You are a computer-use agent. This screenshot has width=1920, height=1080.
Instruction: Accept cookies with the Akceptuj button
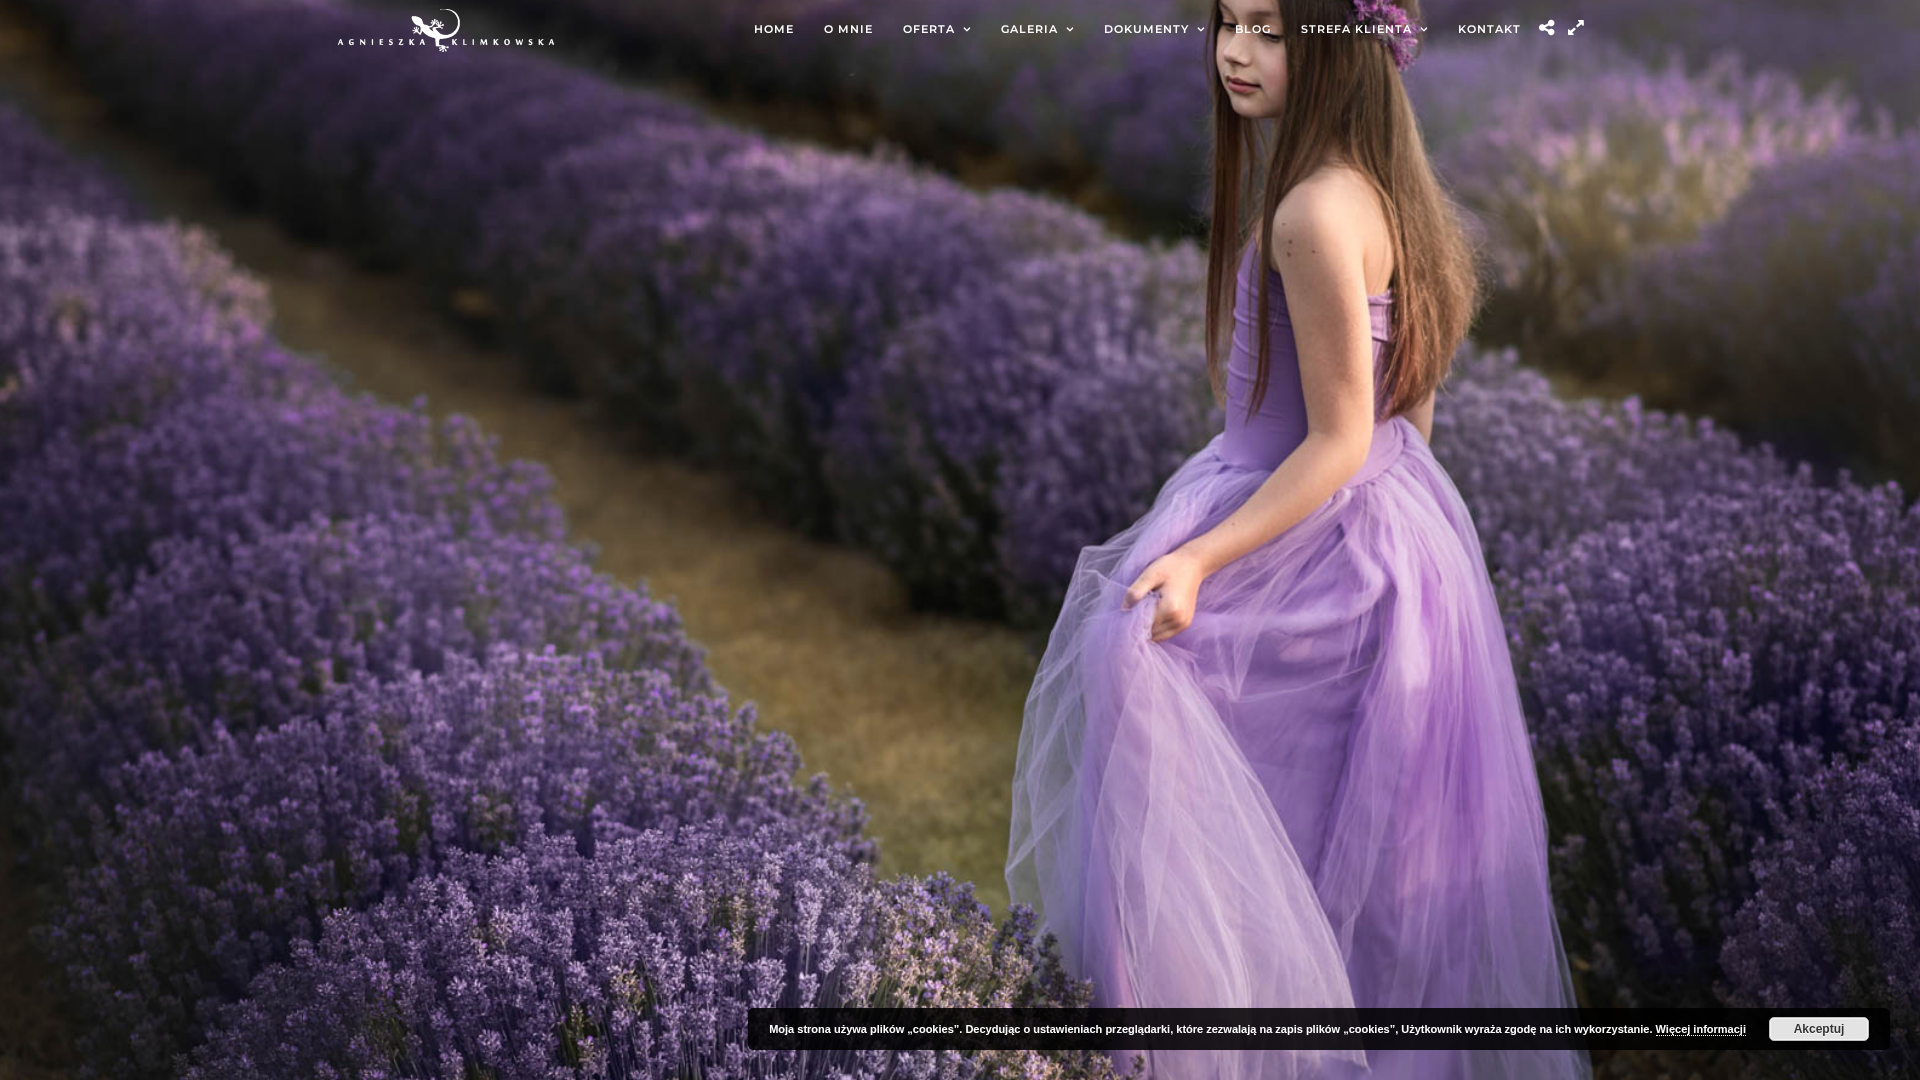pyautogui.click(x=1818, y=1029)
